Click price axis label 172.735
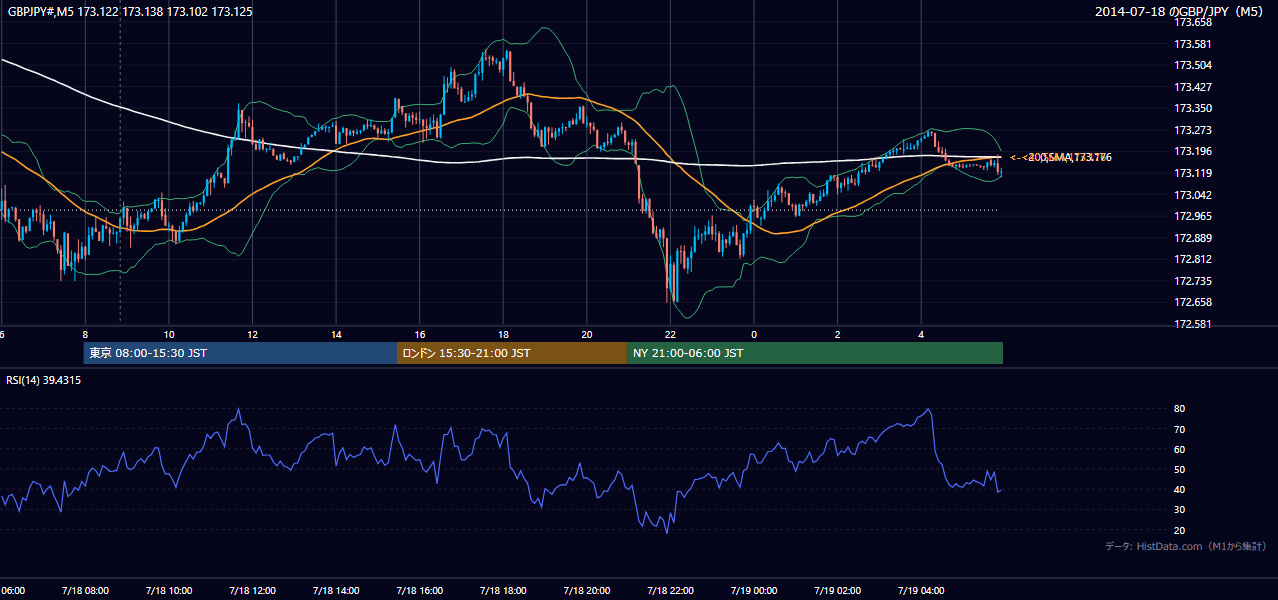Viewport: 1278px width, 600px height. click(x=1192, y=281)
